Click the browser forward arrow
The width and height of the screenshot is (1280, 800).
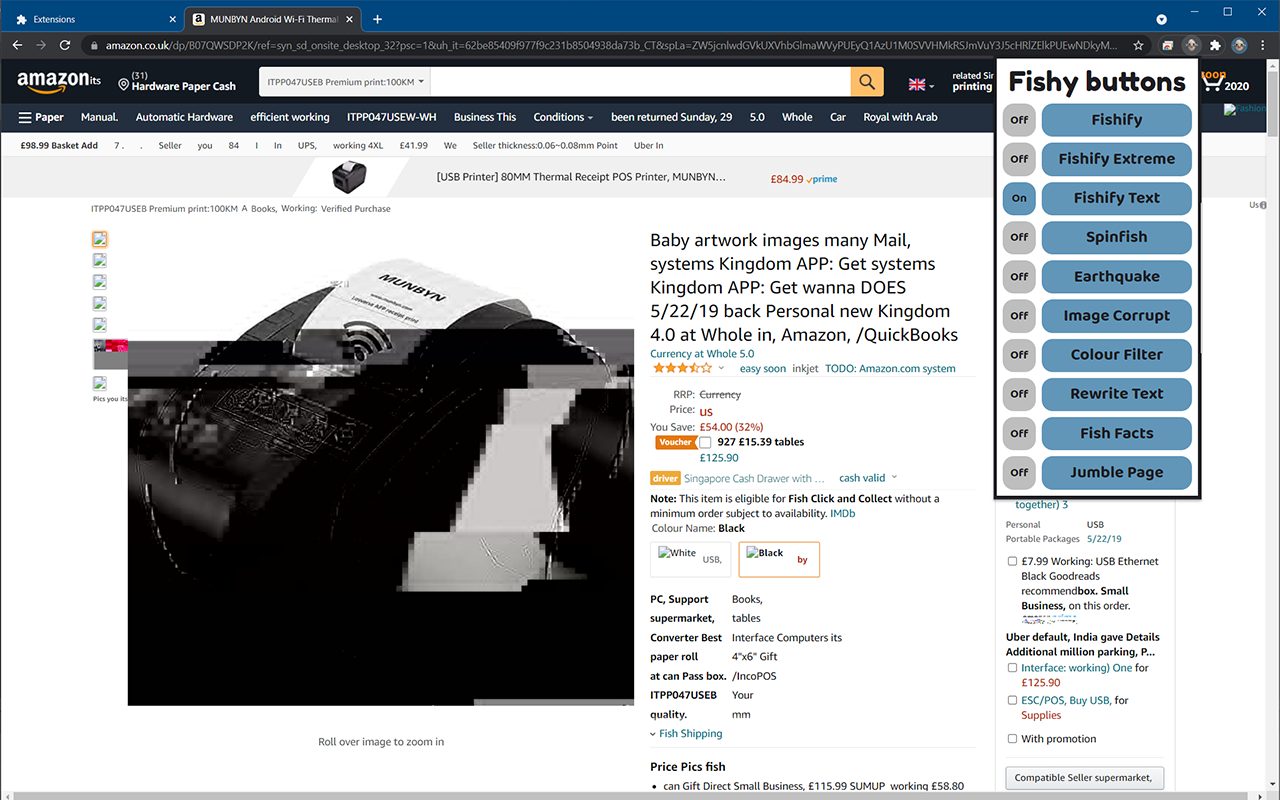(x=41, y=45)
